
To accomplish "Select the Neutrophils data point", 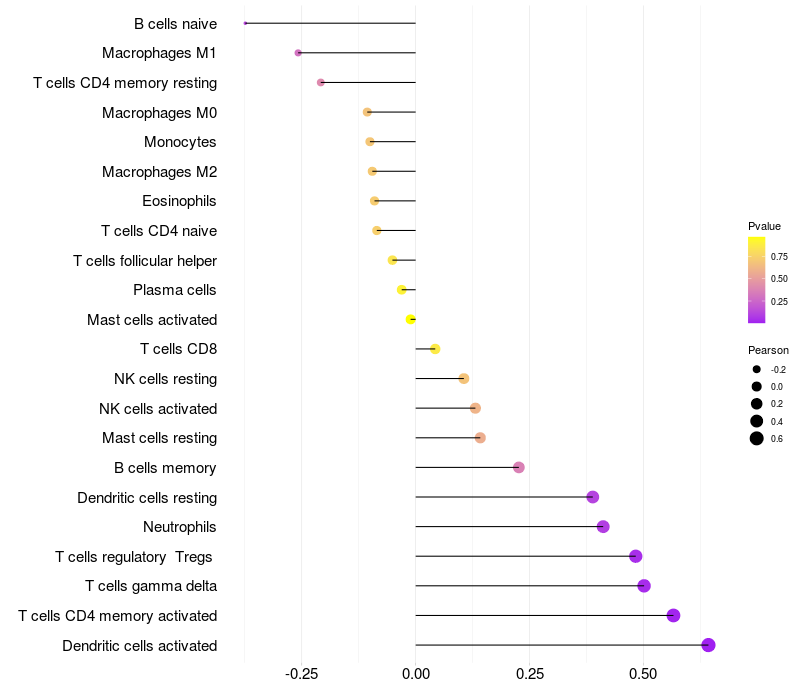I will click(x=603, y=527).
